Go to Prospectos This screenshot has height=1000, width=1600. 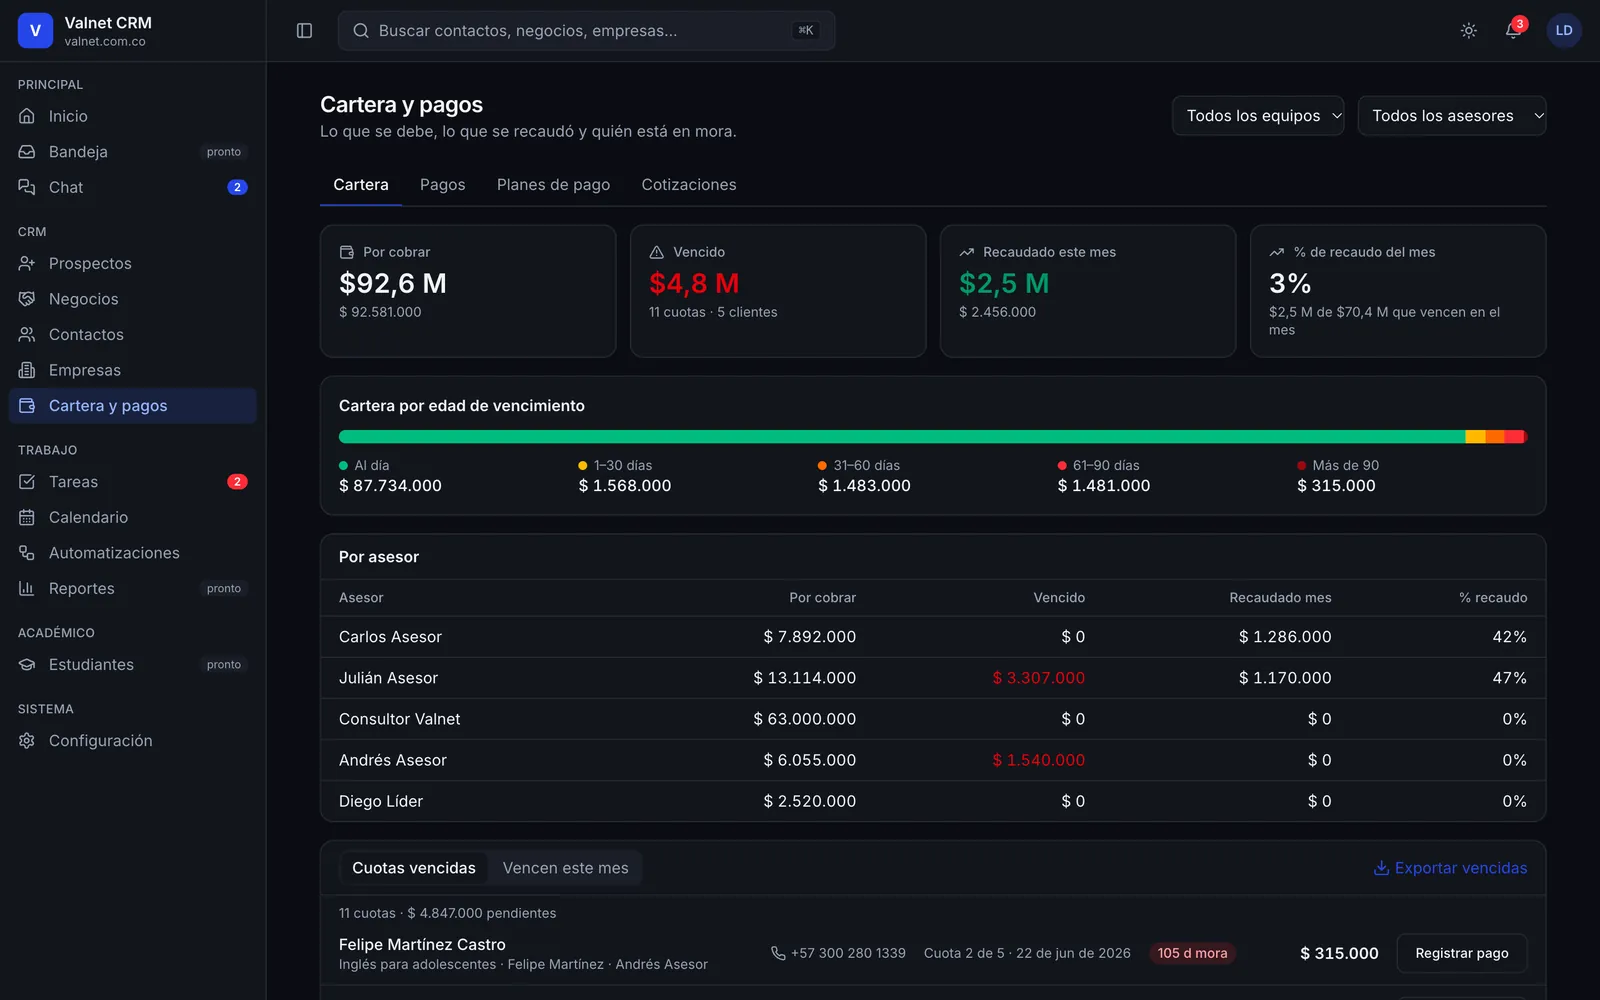point(133,263)
